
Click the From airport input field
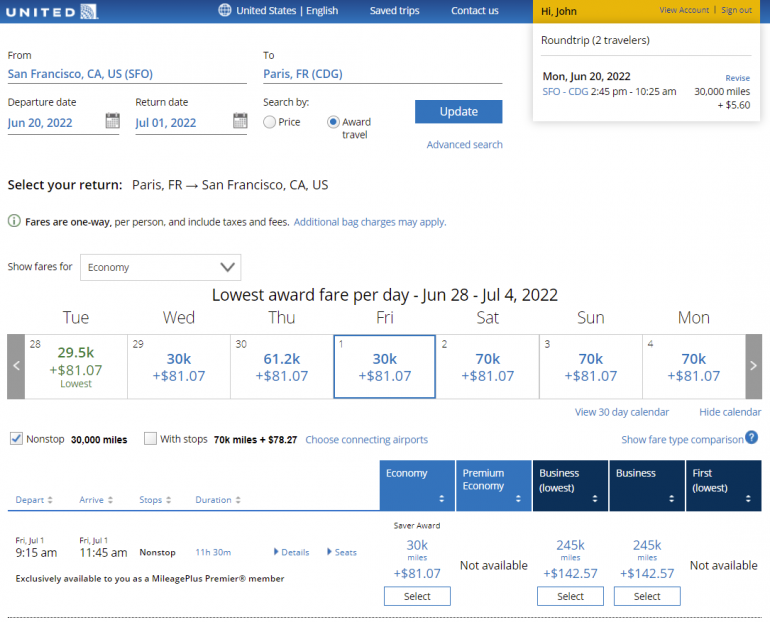coord(126,74)
